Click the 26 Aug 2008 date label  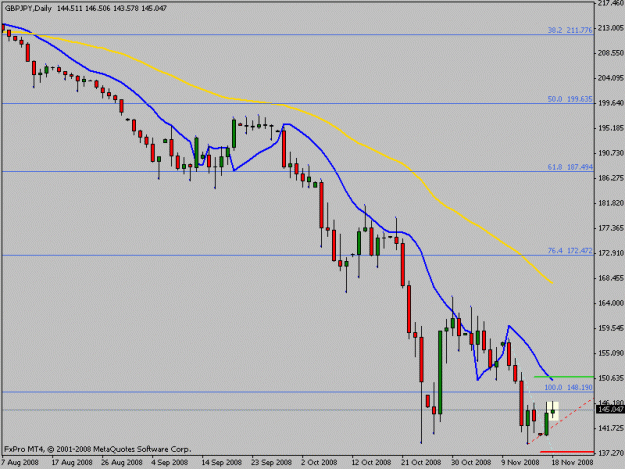(122, 463)
